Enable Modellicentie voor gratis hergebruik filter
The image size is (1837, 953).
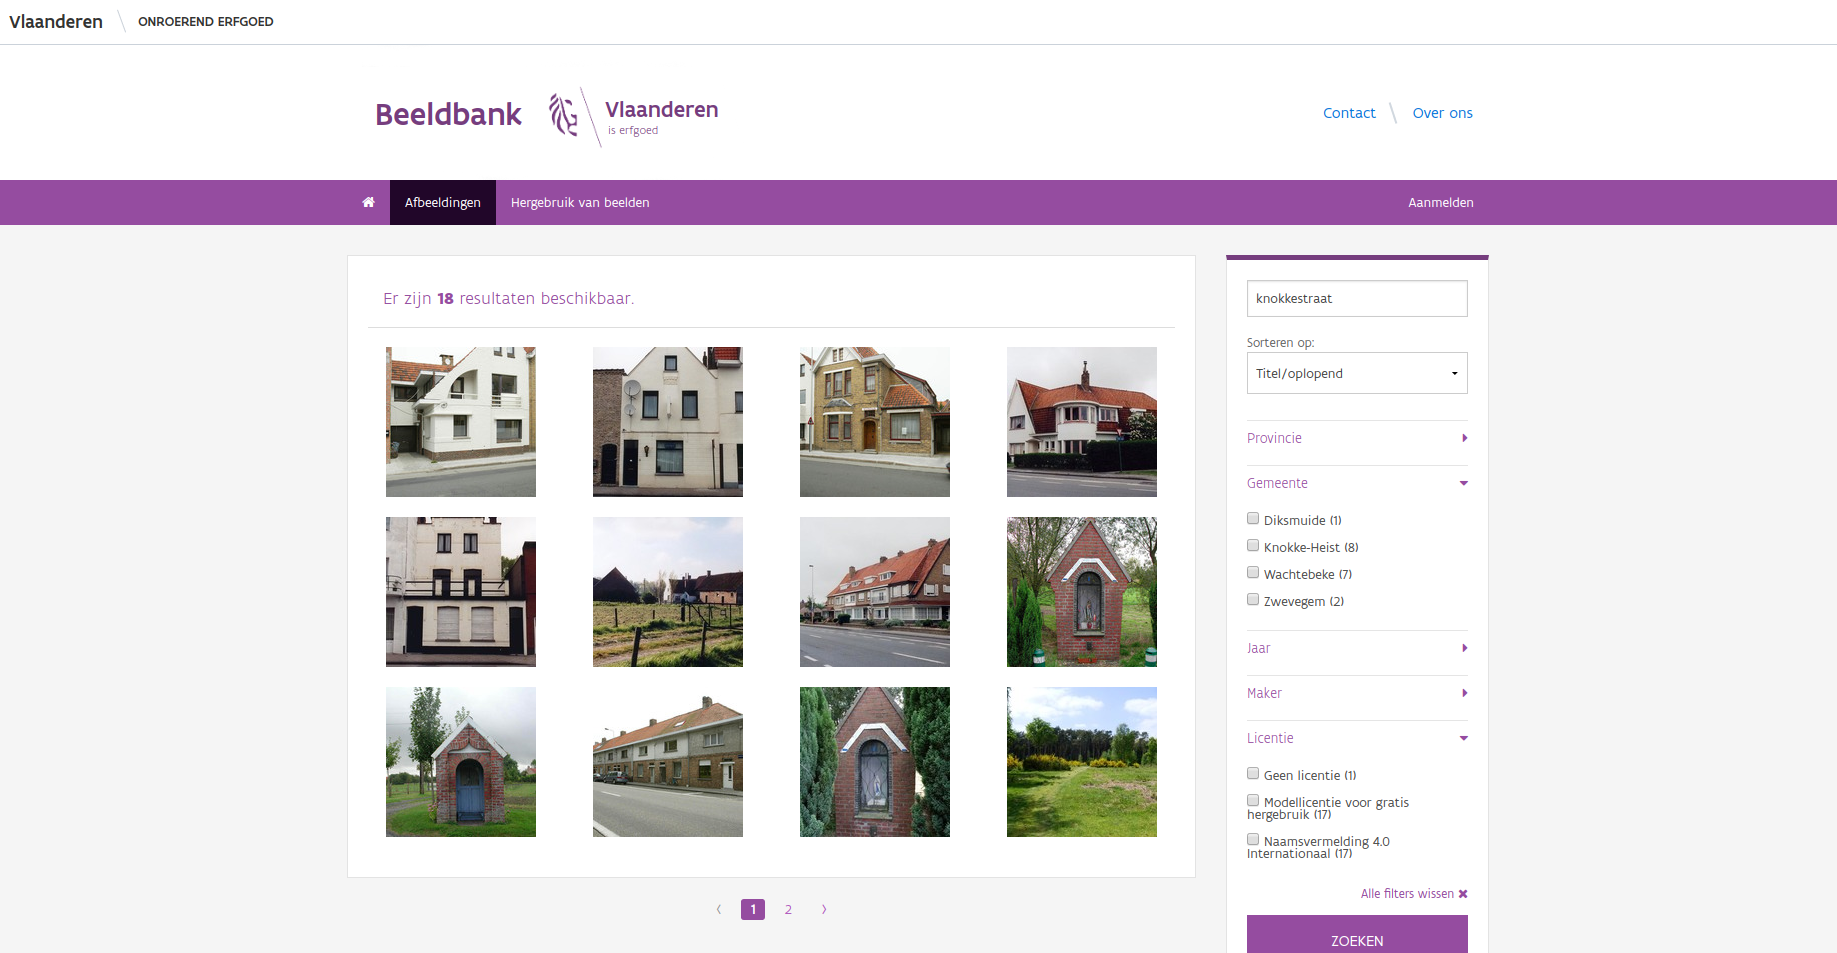pyautogui.click(x=1253, y=800)
